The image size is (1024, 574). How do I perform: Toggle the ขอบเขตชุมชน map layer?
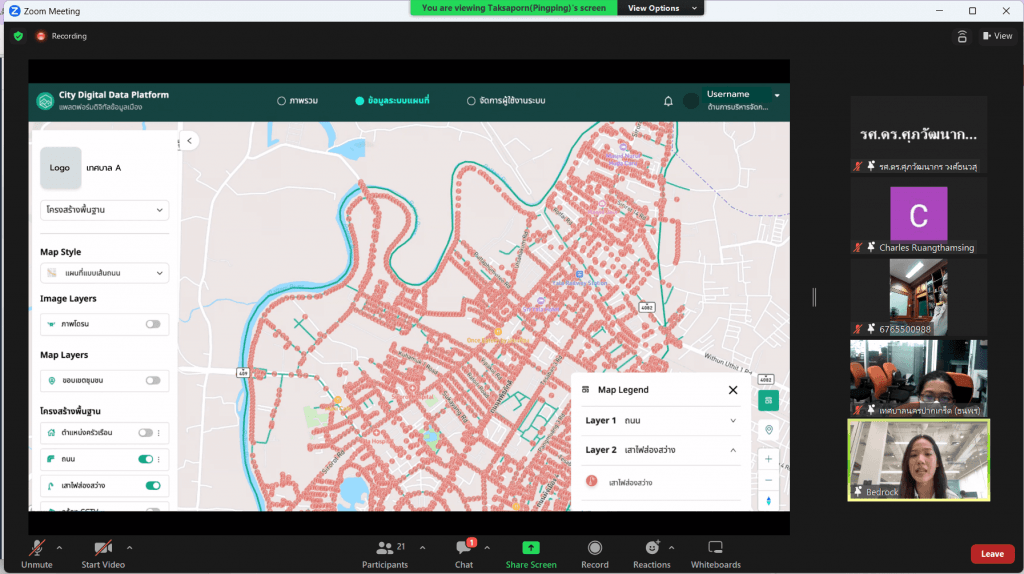(x=153, y=380)
